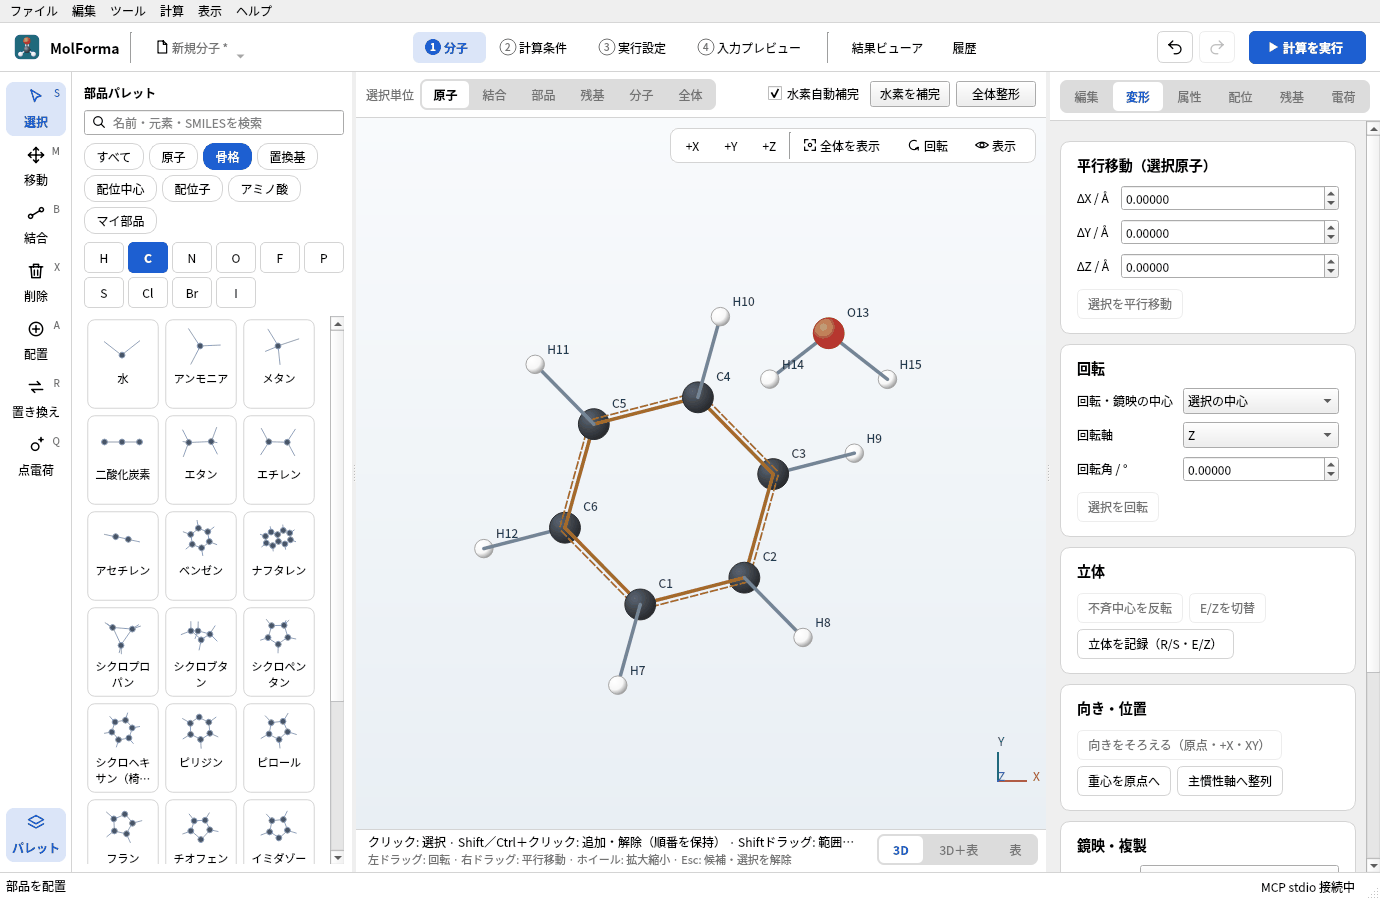Switch to the 属性 panel tab
This screenshot has height=900, width=1380.
point(1189,97)
